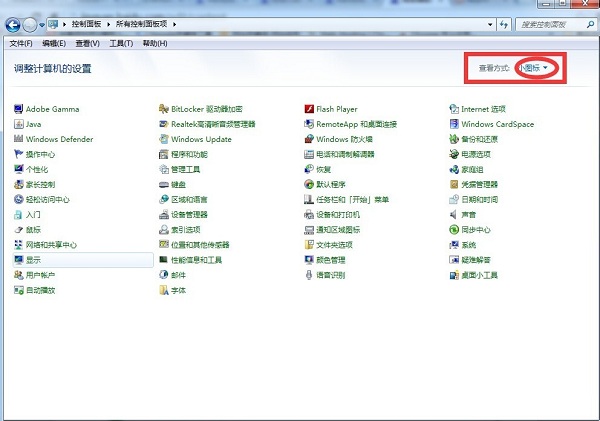
Task: Click the search magnifier icon
Action: click(x=590, y=24)
